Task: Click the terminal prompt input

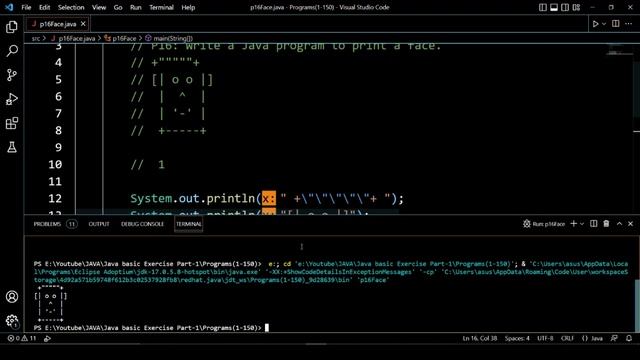Action: [x=267, y=328]
